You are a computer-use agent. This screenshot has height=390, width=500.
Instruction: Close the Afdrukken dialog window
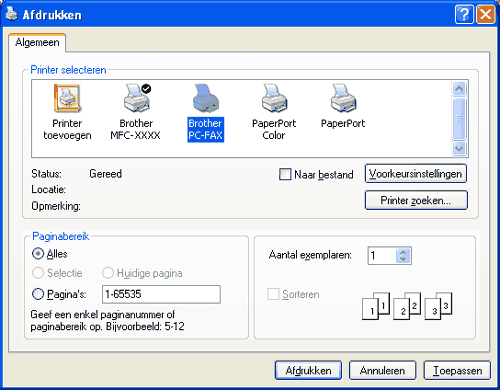[485, 15]
